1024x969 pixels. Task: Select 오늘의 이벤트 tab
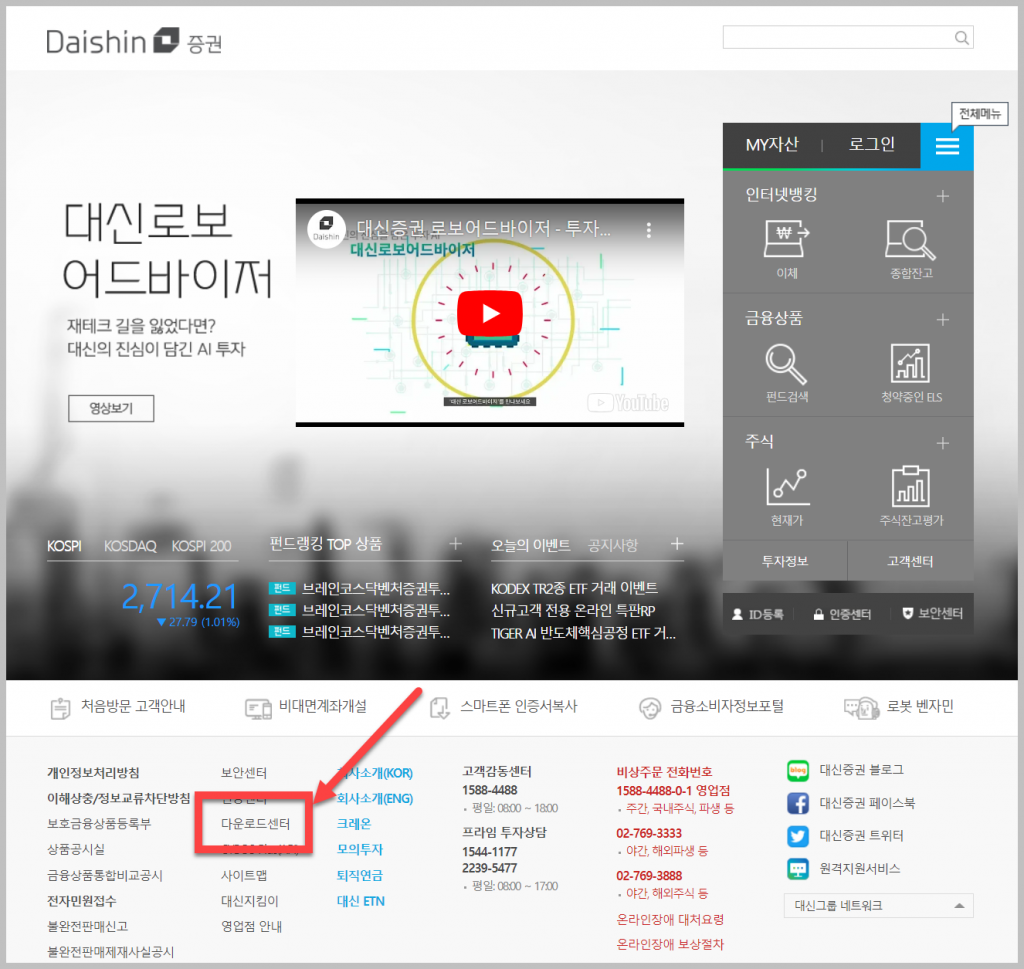coord(531,545)
